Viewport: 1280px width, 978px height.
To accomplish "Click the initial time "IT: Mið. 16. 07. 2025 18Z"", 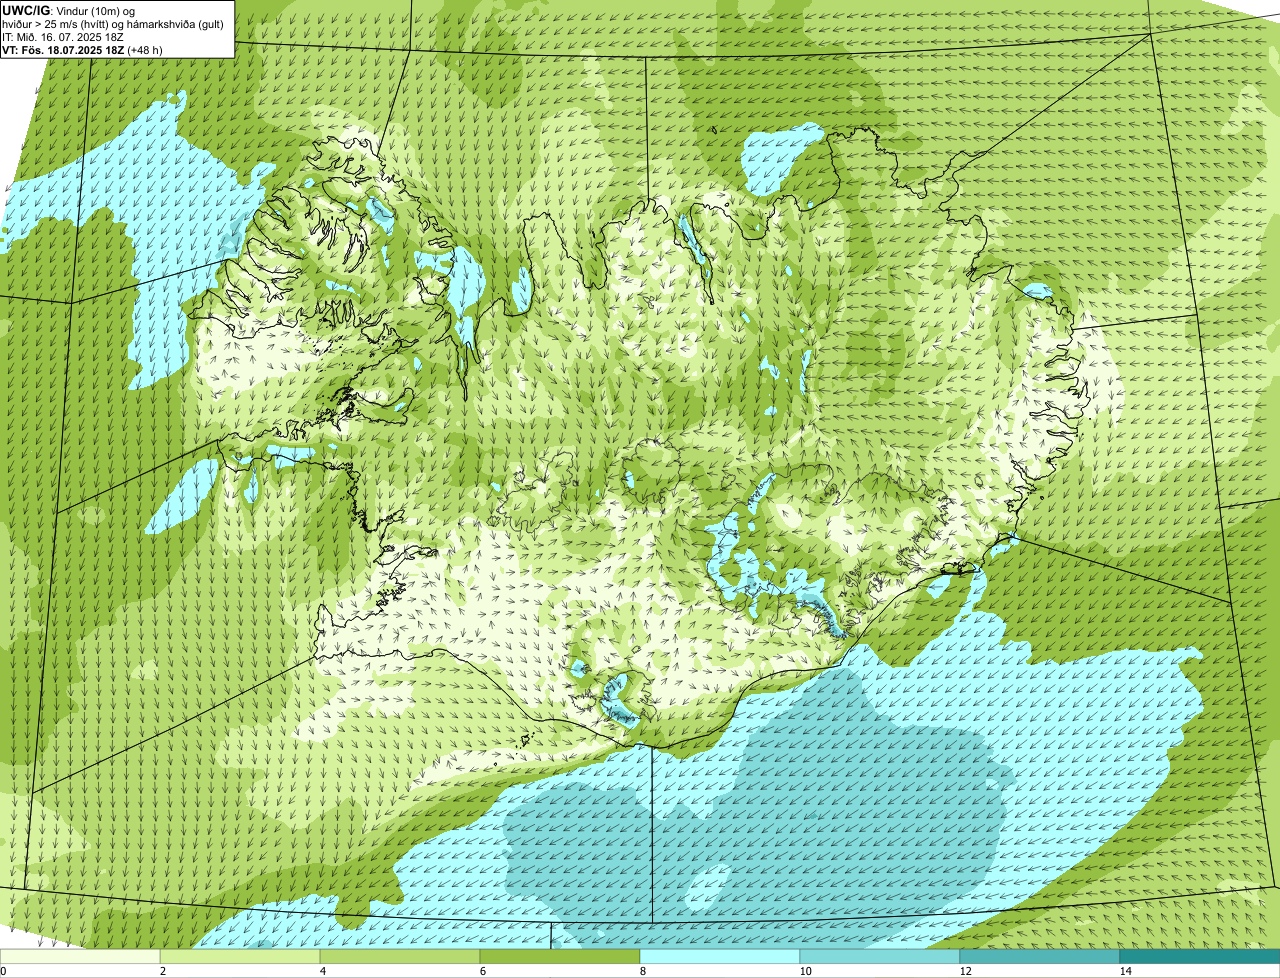I will (x=63, y=37).
